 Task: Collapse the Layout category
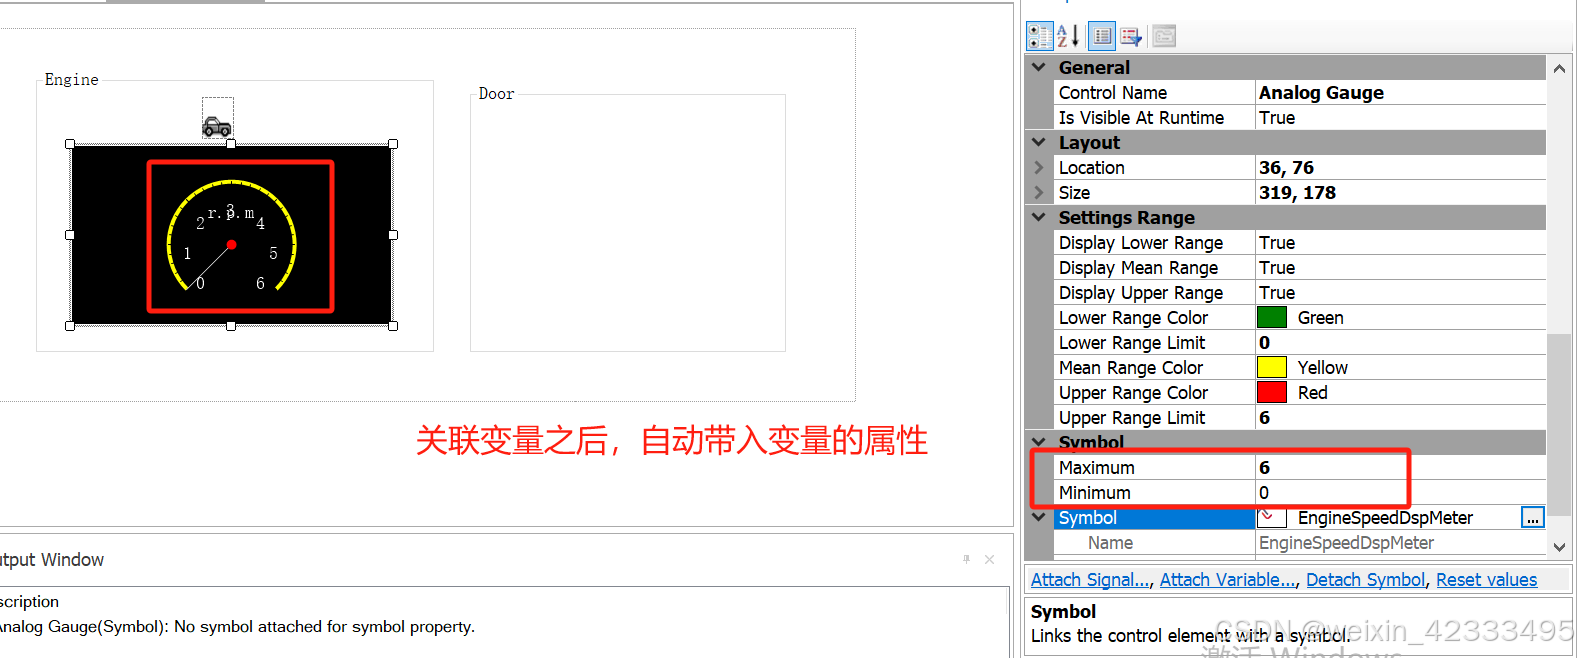[x=1039, y=142]
